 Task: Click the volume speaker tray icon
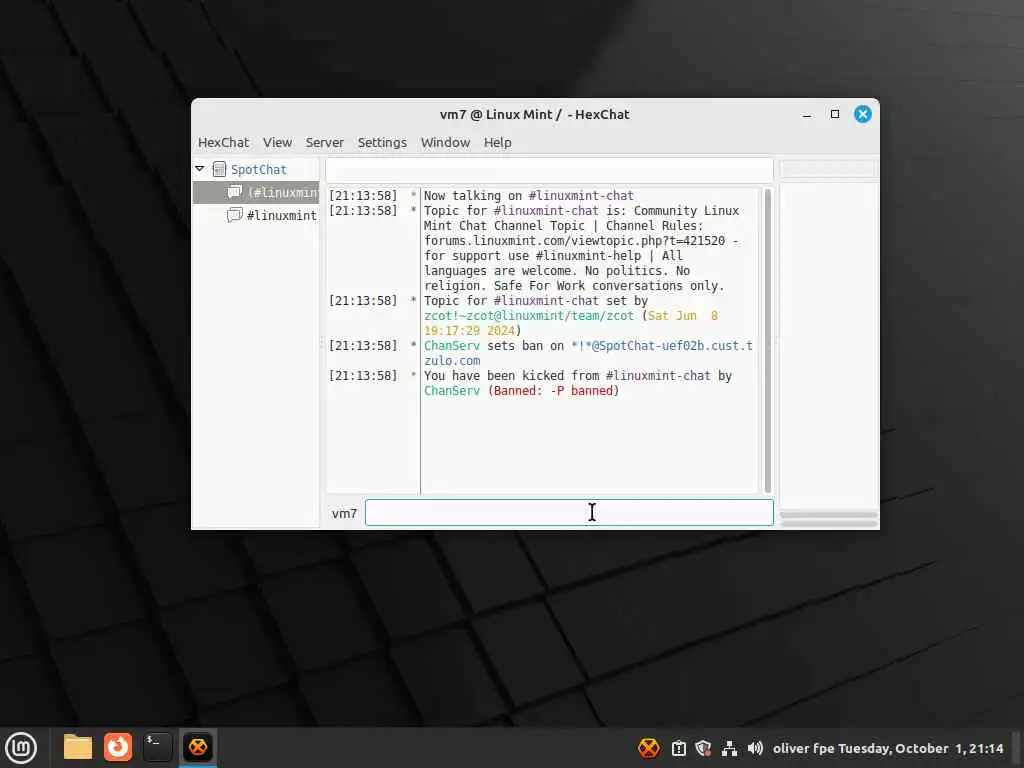755,748
